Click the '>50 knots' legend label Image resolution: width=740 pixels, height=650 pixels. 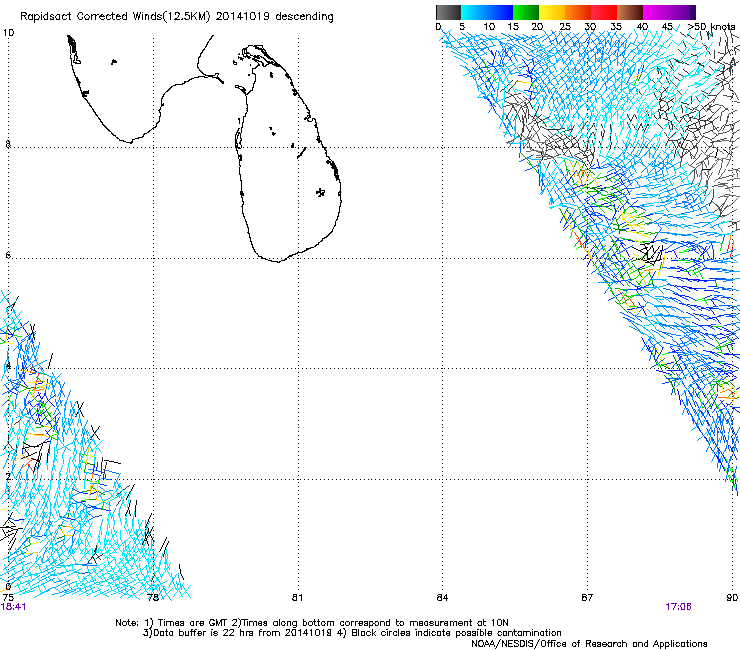click(x=711, y=27)
